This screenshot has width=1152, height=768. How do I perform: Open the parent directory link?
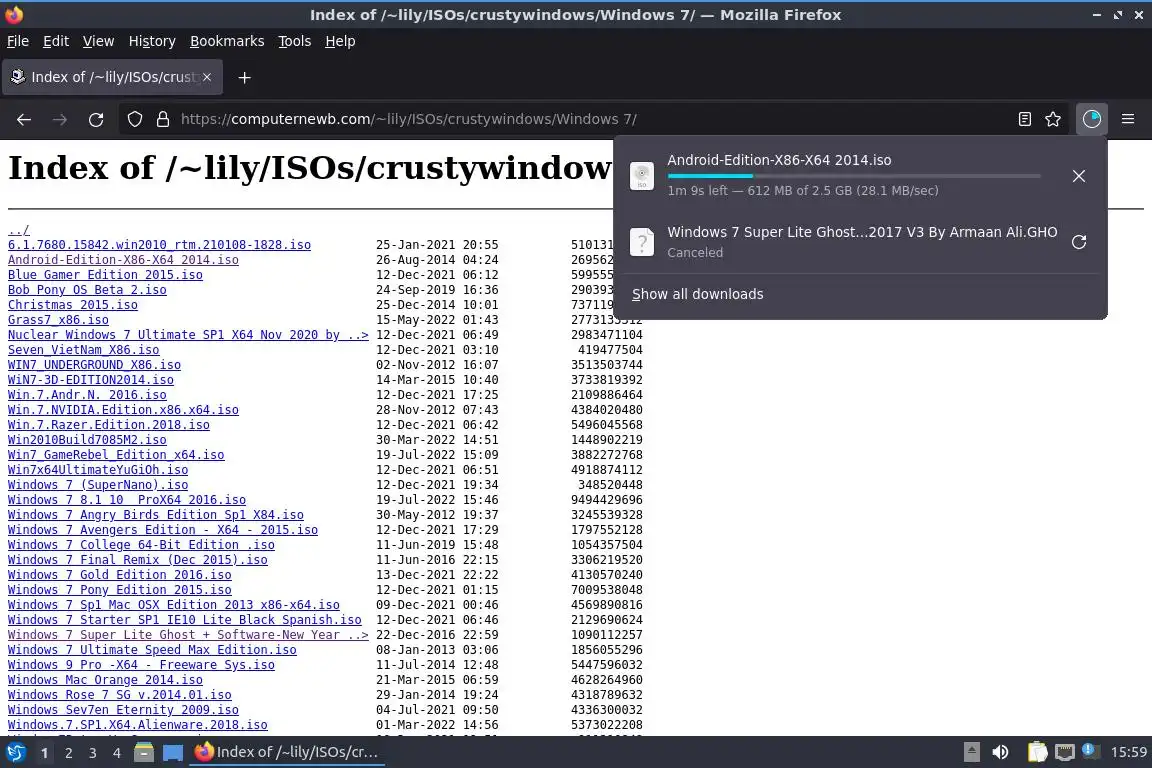pyautogui.click(x=18, y=230)
